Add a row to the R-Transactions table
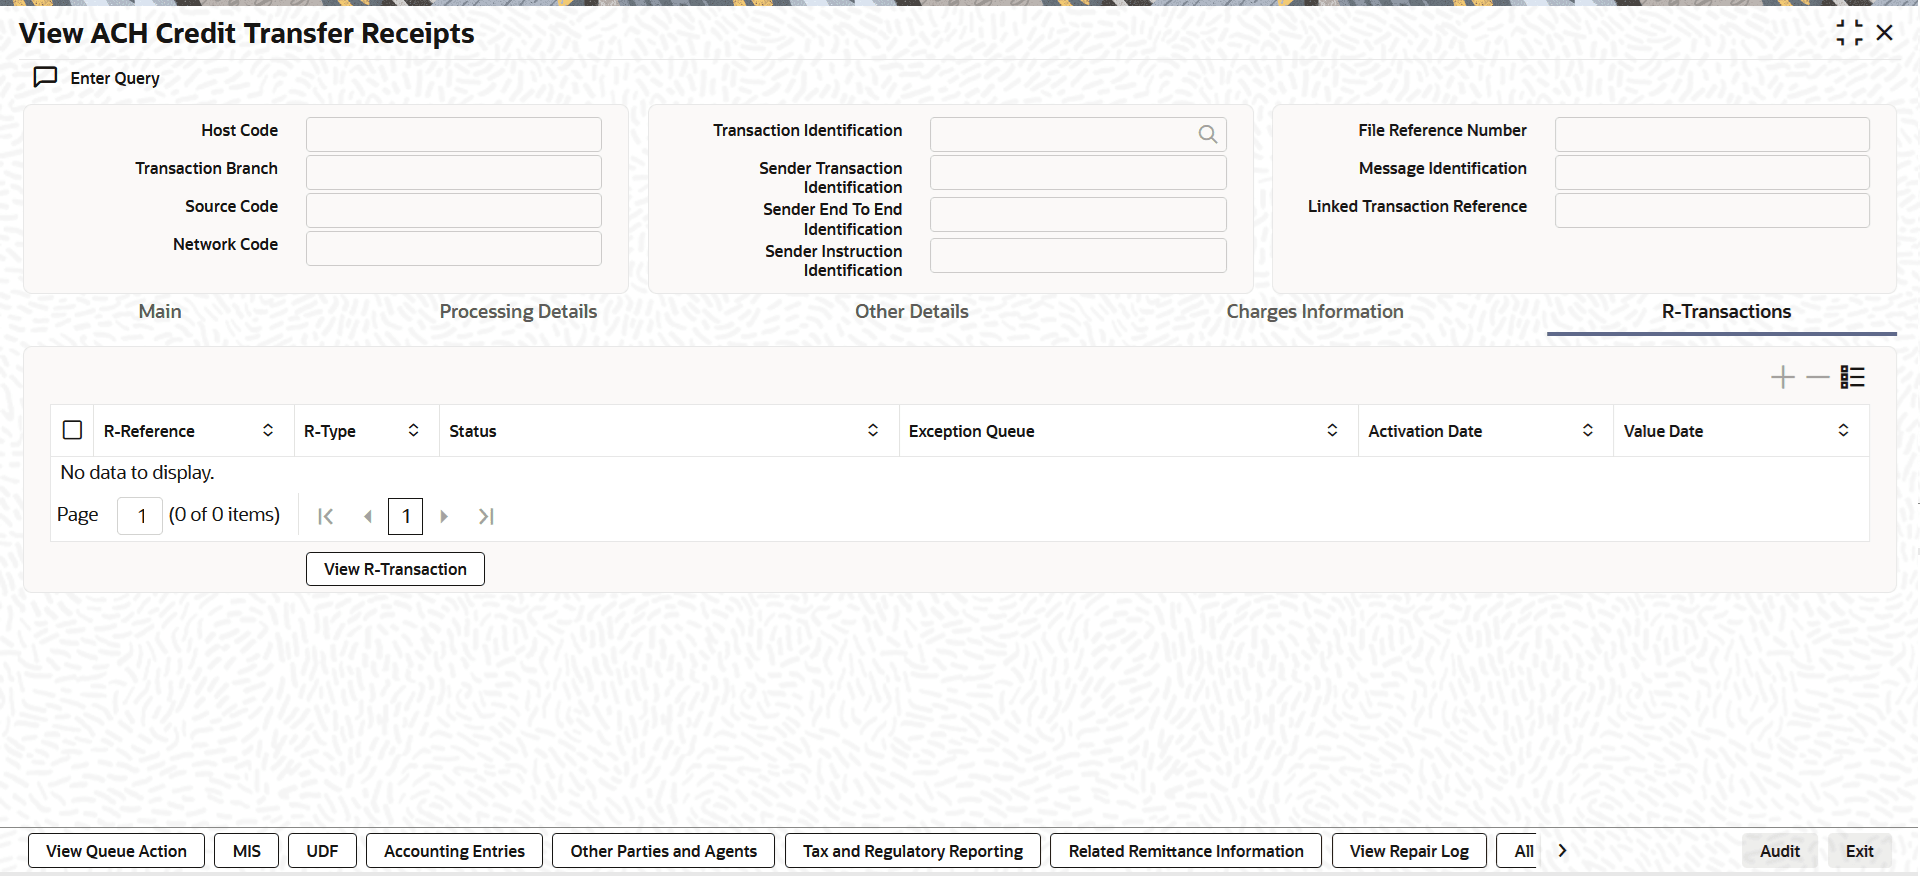Viewport: 1920px width, 876px height. click(1782, 377)
